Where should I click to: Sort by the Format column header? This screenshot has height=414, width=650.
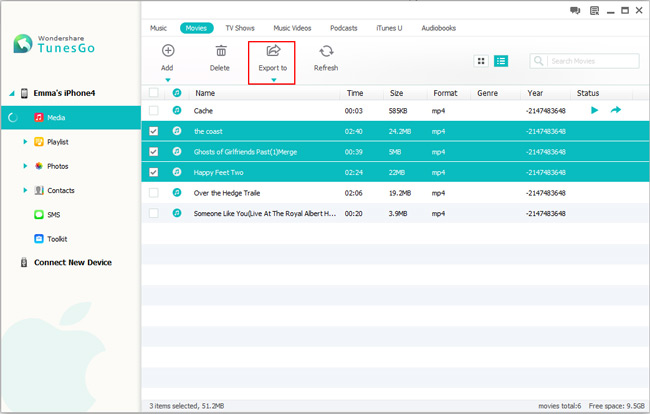445,93
